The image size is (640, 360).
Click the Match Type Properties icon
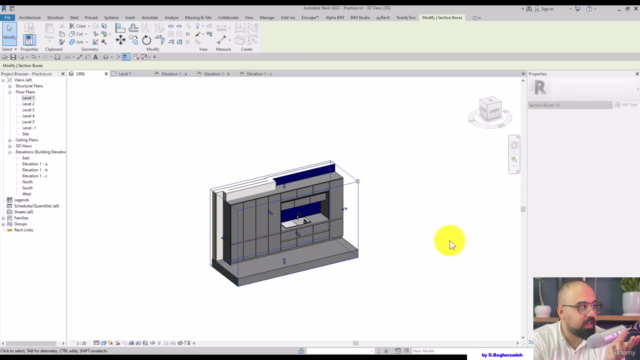pyautogui.click(x=62, y=42)
